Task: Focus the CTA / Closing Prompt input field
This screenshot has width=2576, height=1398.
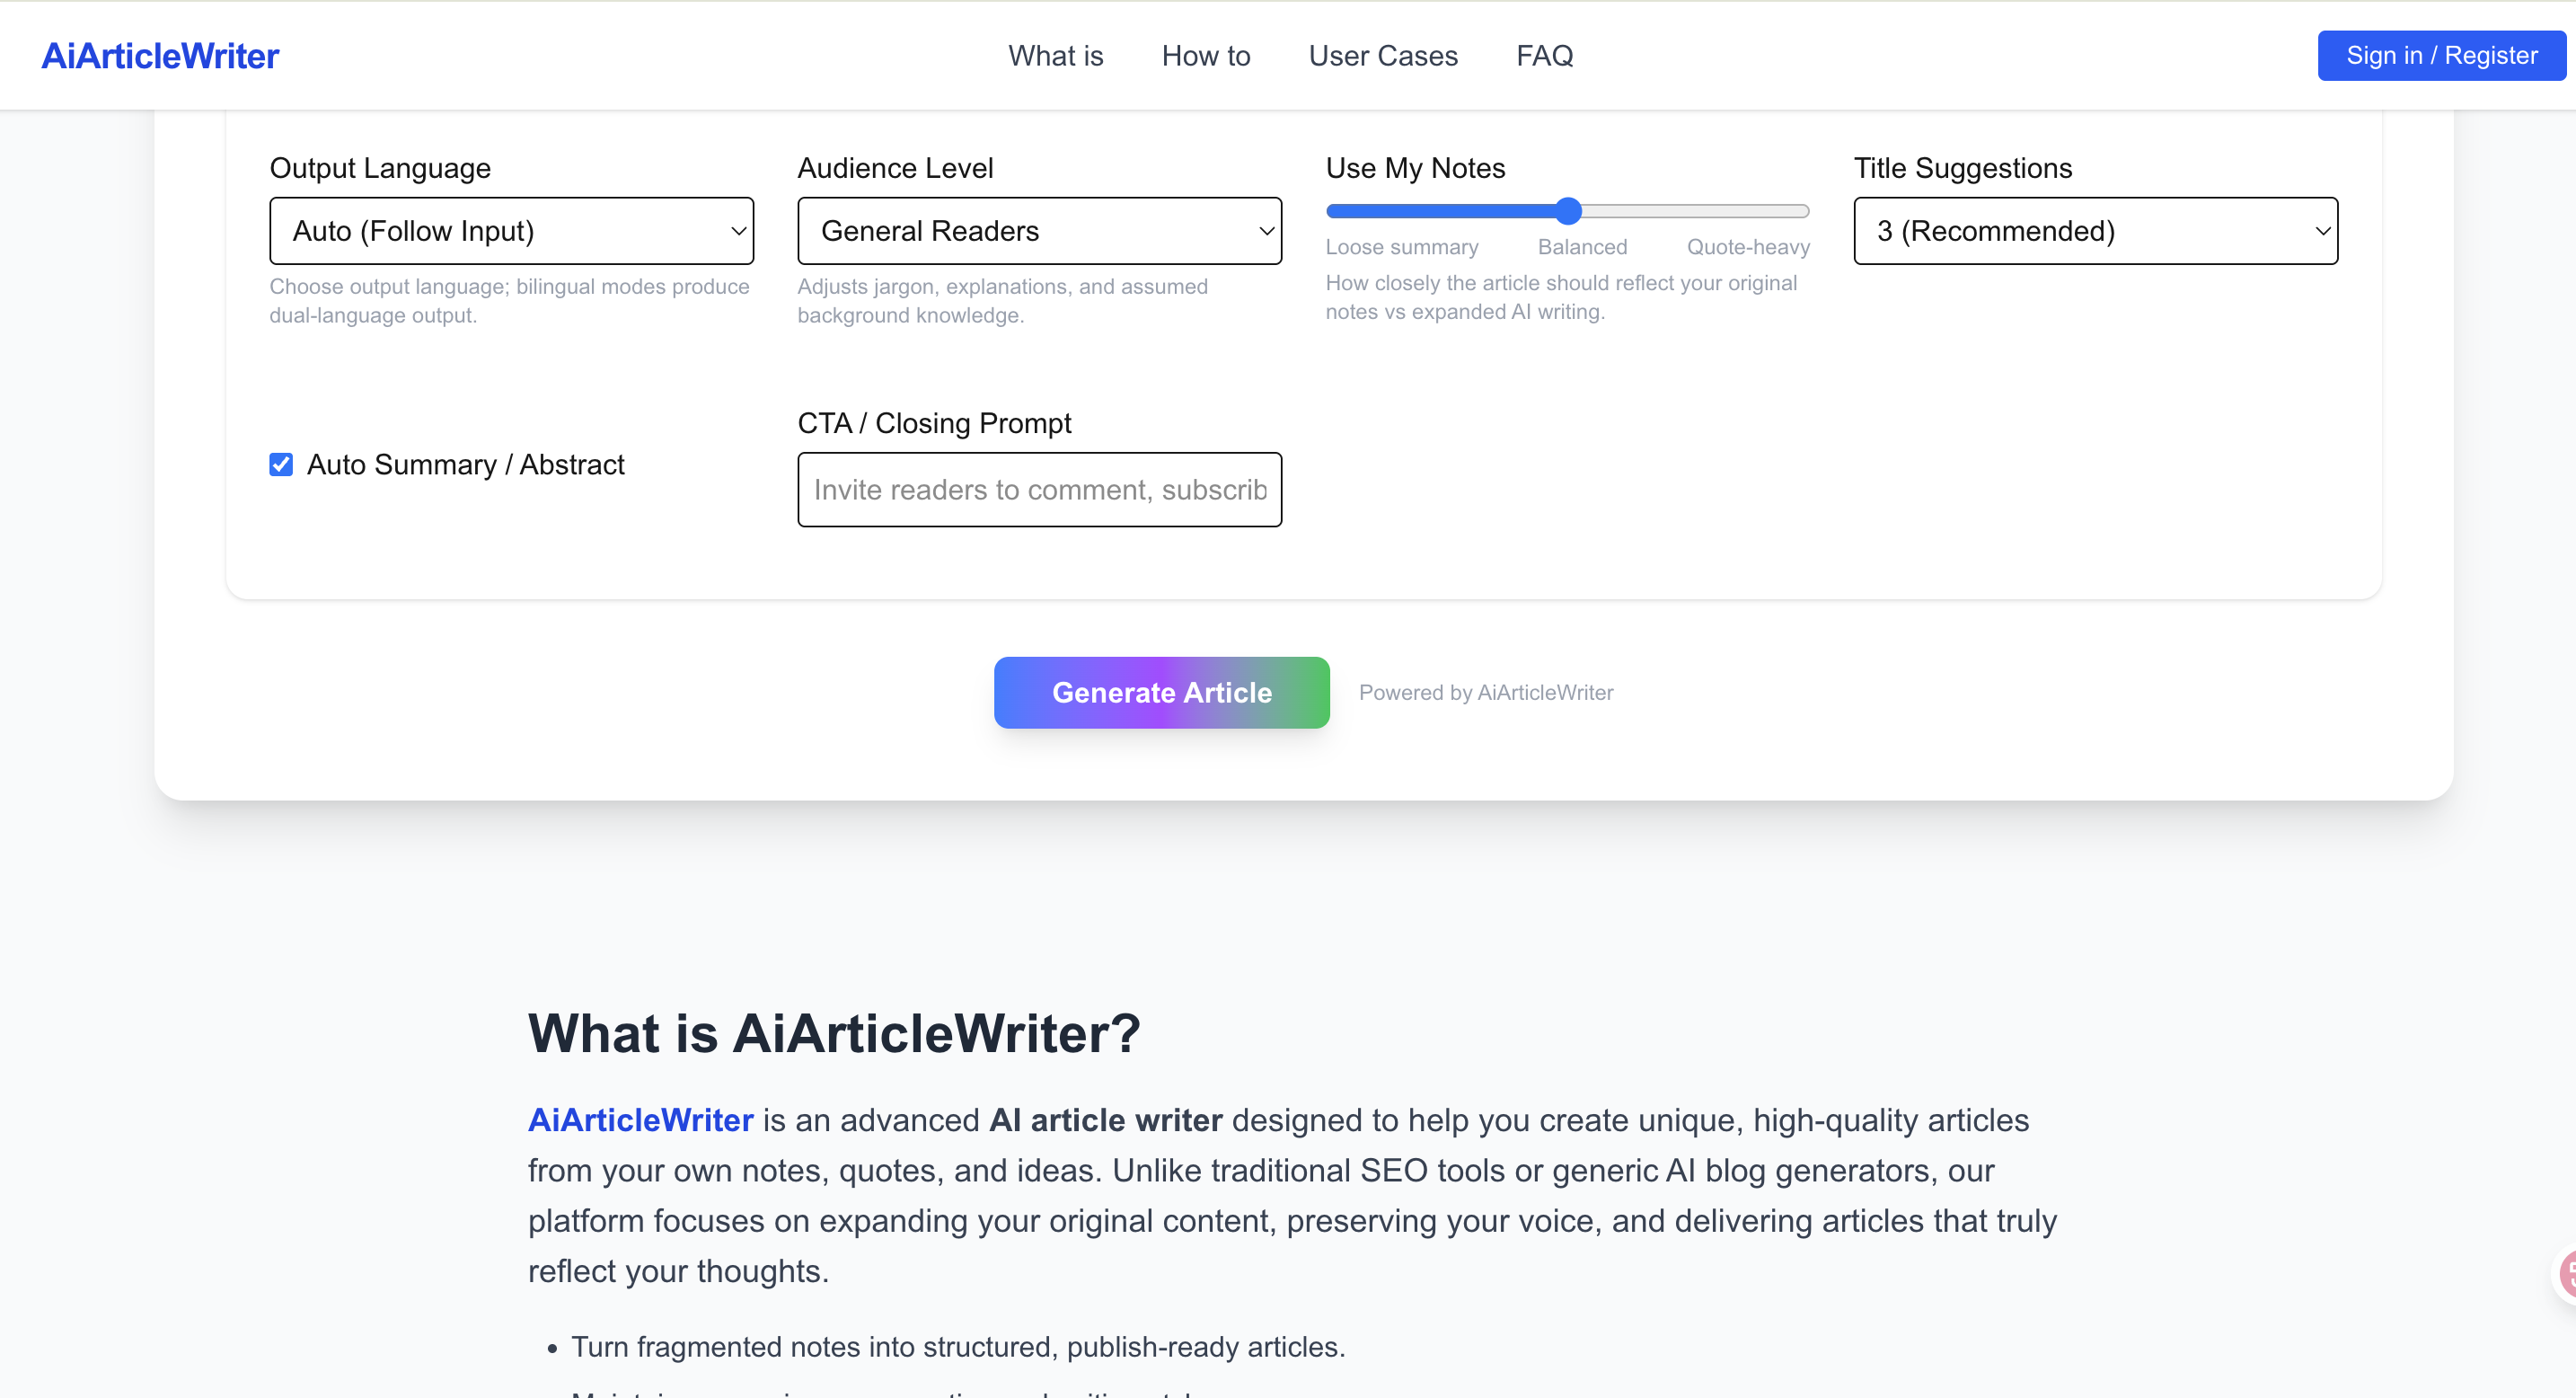Action: (1039, 490)
